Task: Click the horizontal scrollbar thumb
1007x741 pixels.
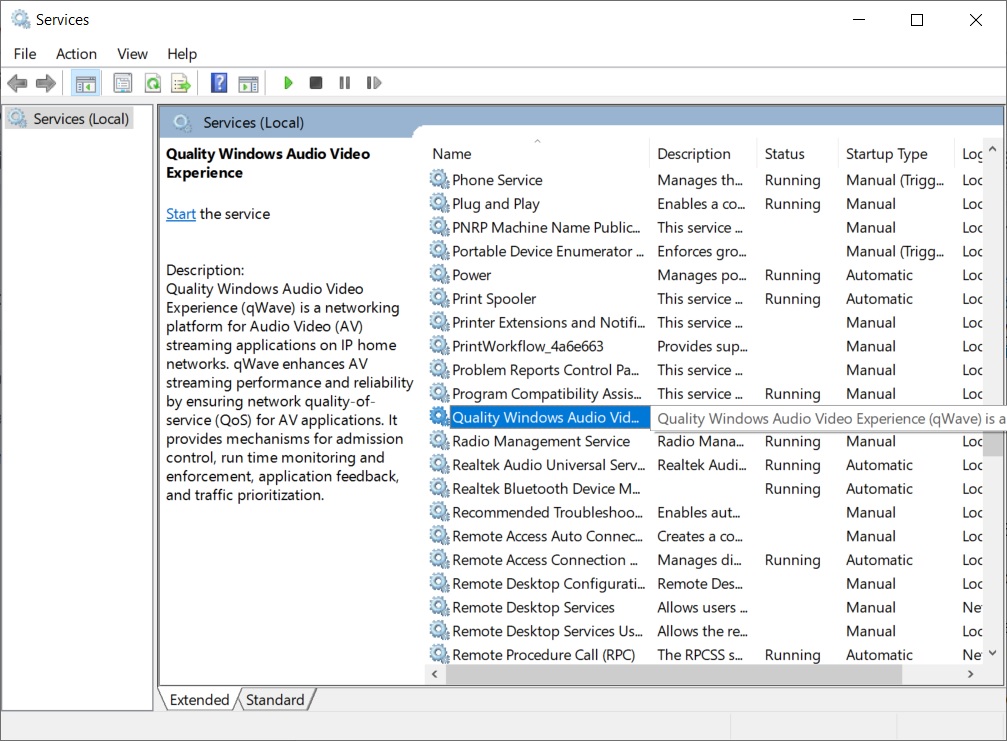Action: 674,674
